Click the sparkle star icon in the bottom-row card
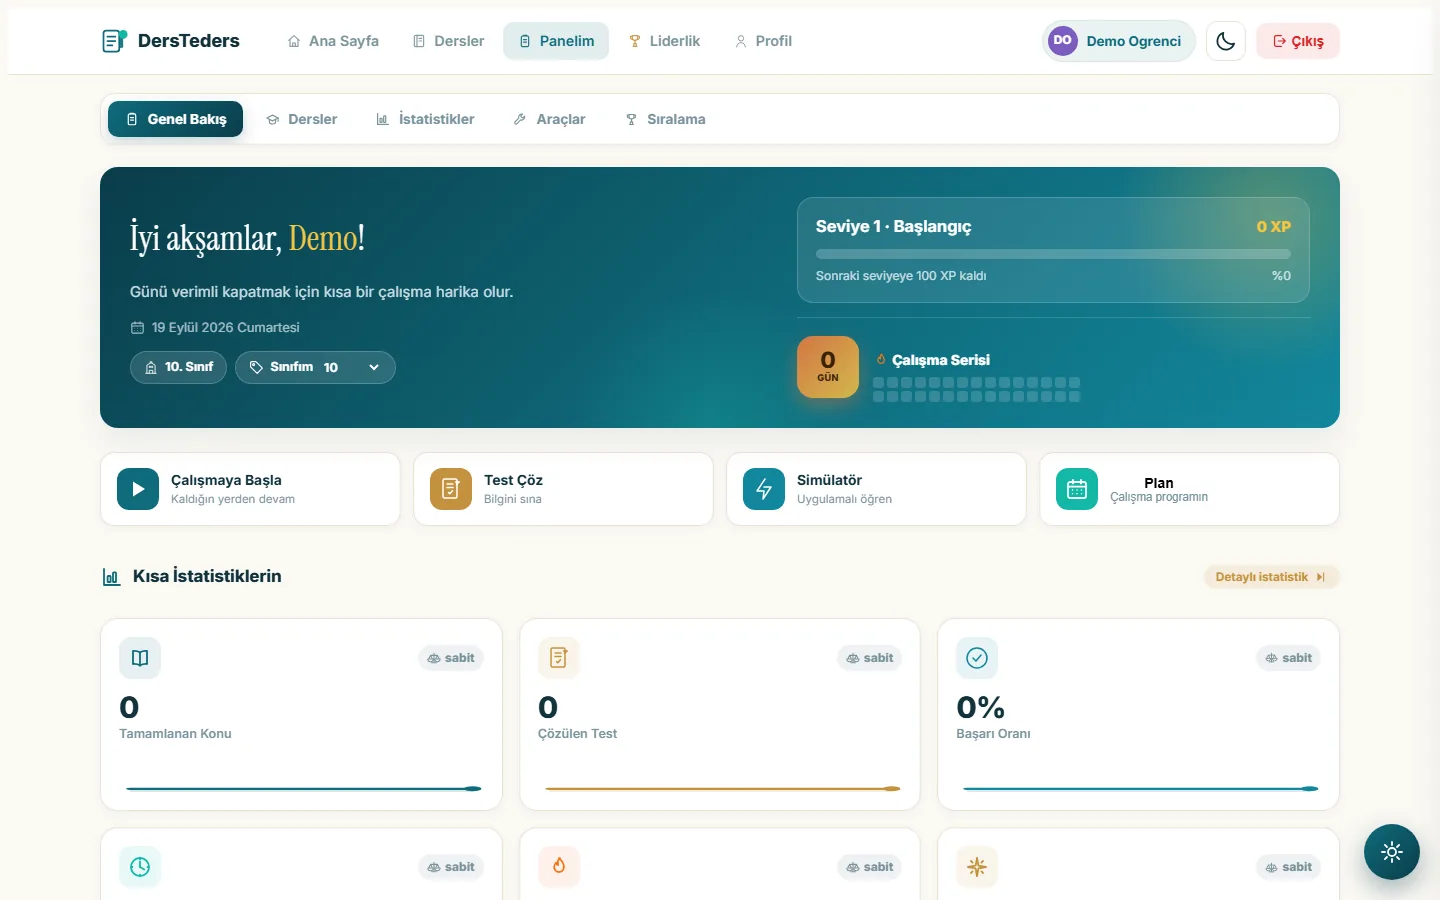 coord(977,867)
